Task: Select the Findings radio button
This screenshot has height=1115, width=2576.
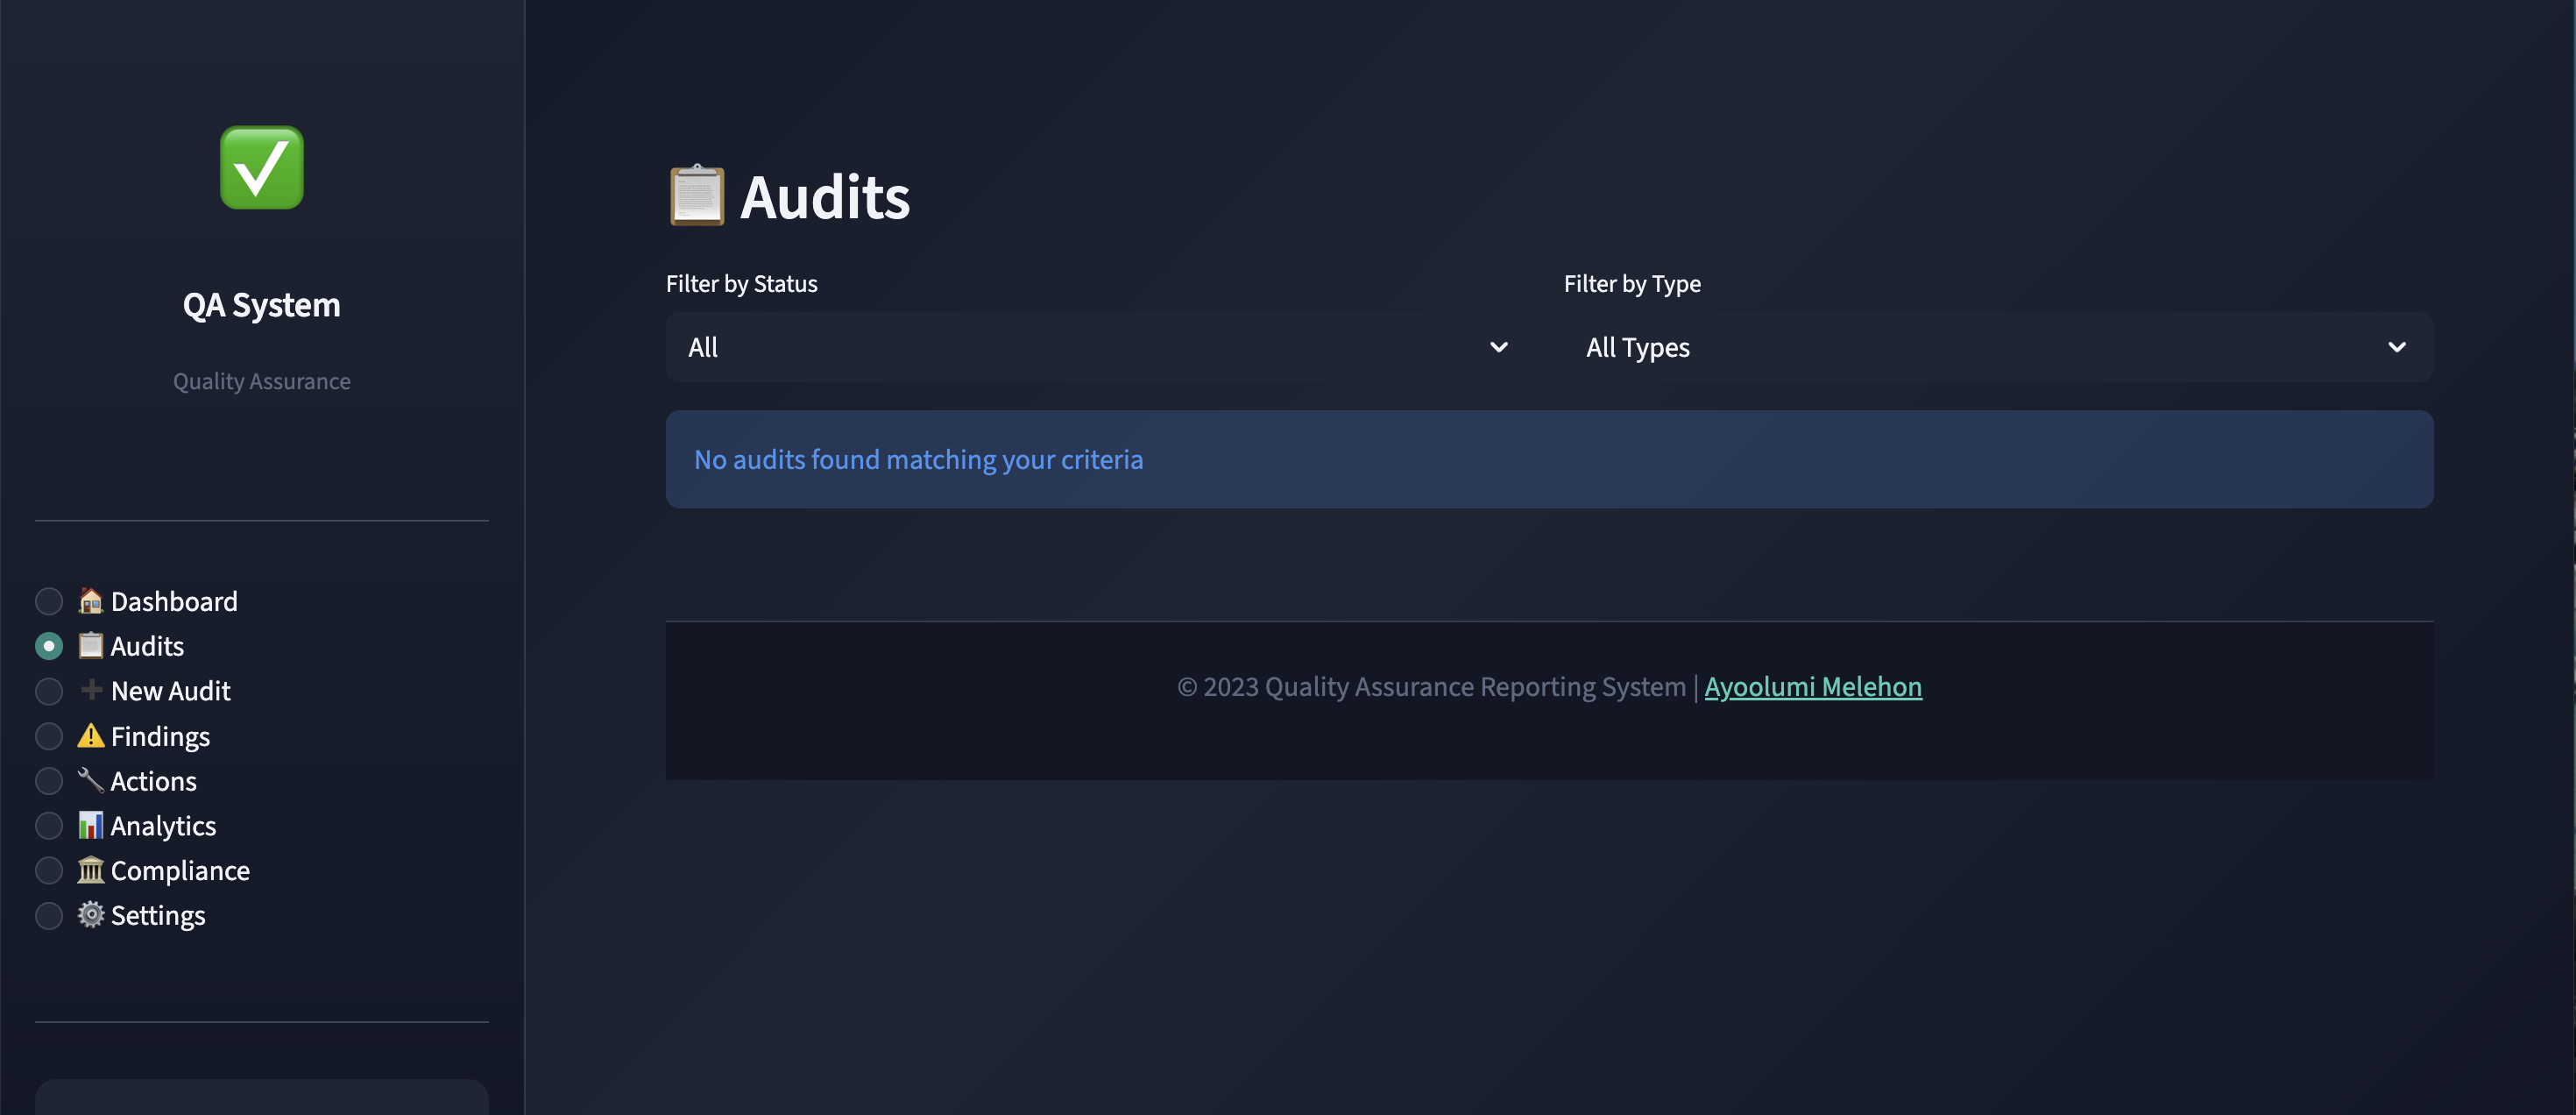Action: pyautogui.click(x=49, y=736)
